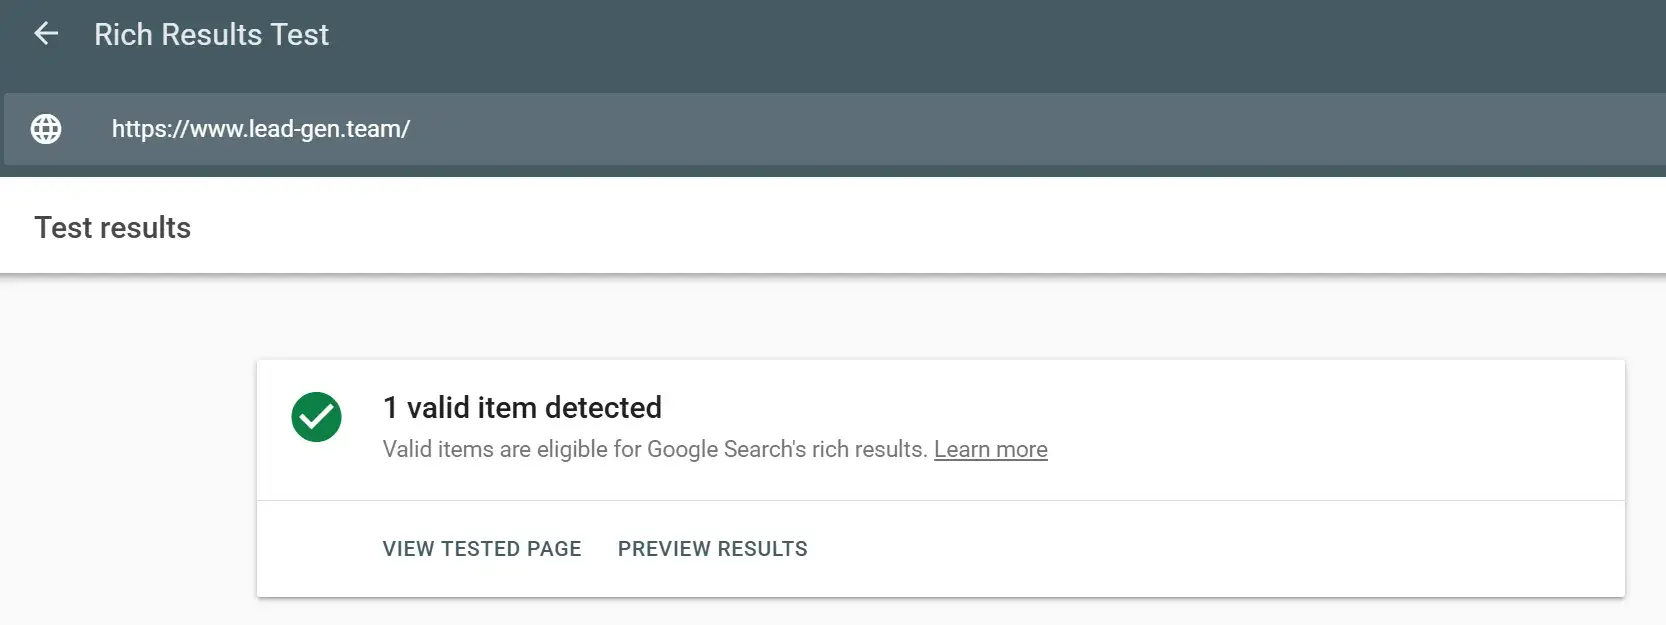Click the green checkmark status icon
1666x625 pixels.
316,417
